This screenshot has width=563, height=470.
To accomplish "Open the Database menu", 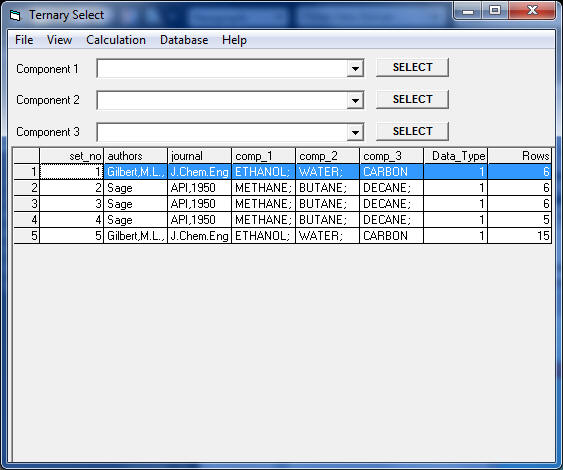I will (x=184, y=40).
